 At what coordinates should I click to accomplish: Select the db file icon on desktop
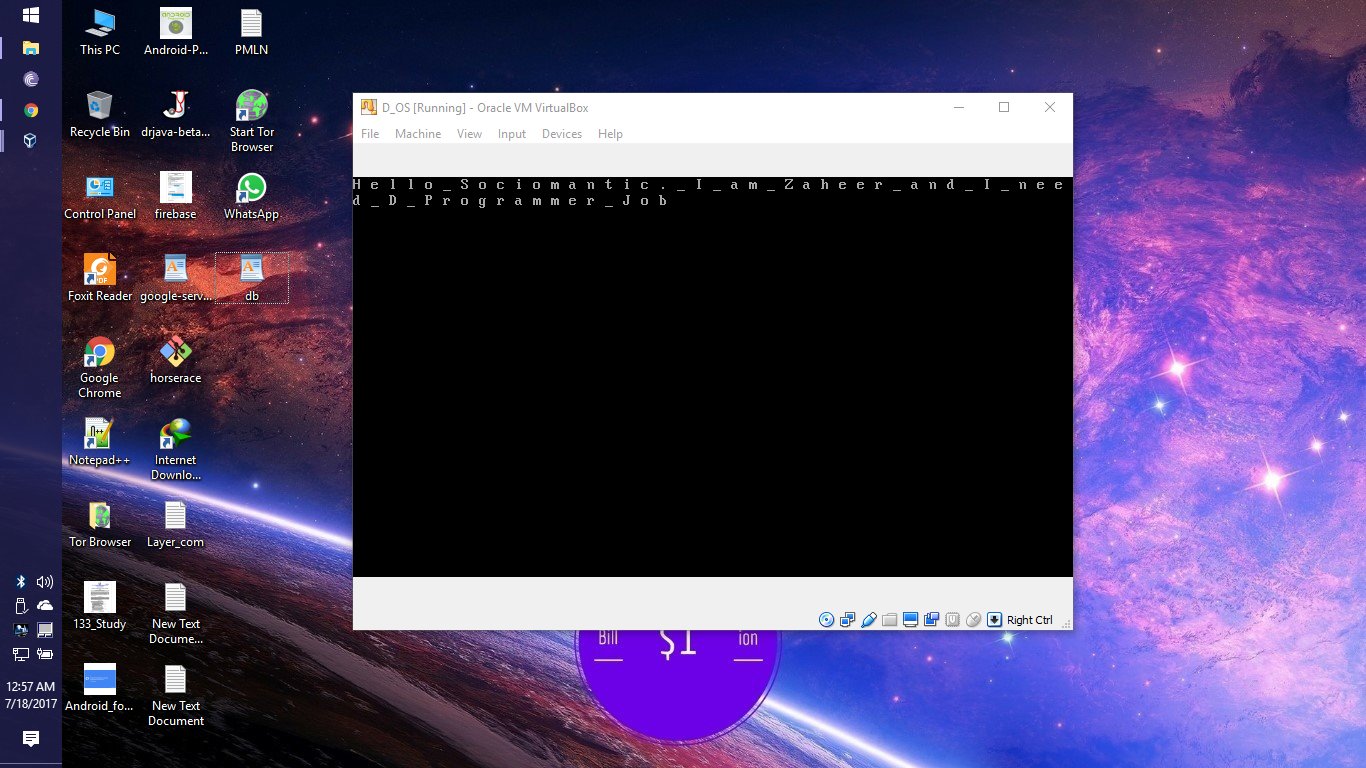[x=252, y=278]
